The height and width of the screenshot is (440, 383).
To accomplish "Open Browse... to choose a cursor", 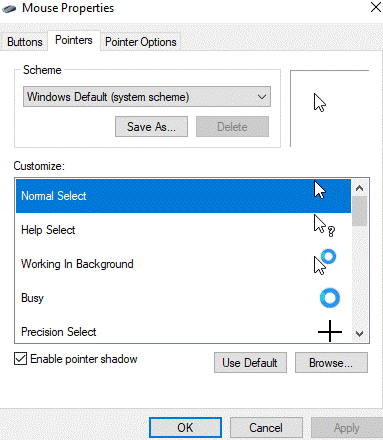I will pyautogui.click(x=331, y=363).
